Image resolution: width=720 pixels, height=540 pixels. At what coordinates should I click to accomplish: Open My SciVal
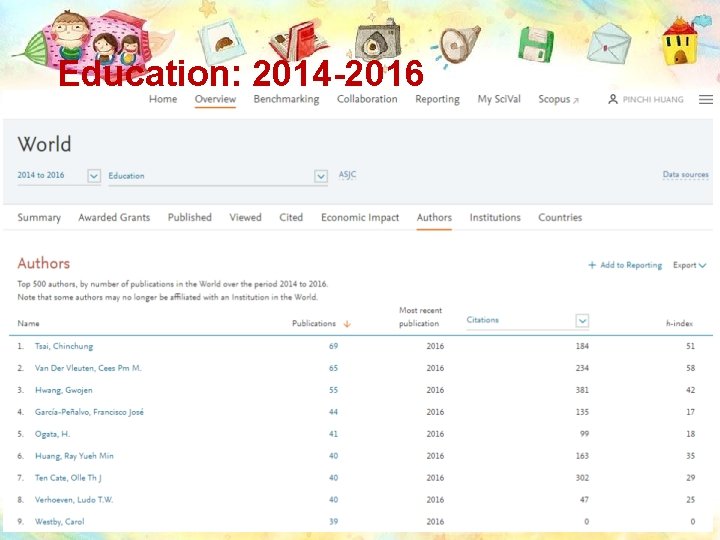[x=499, y=99]
